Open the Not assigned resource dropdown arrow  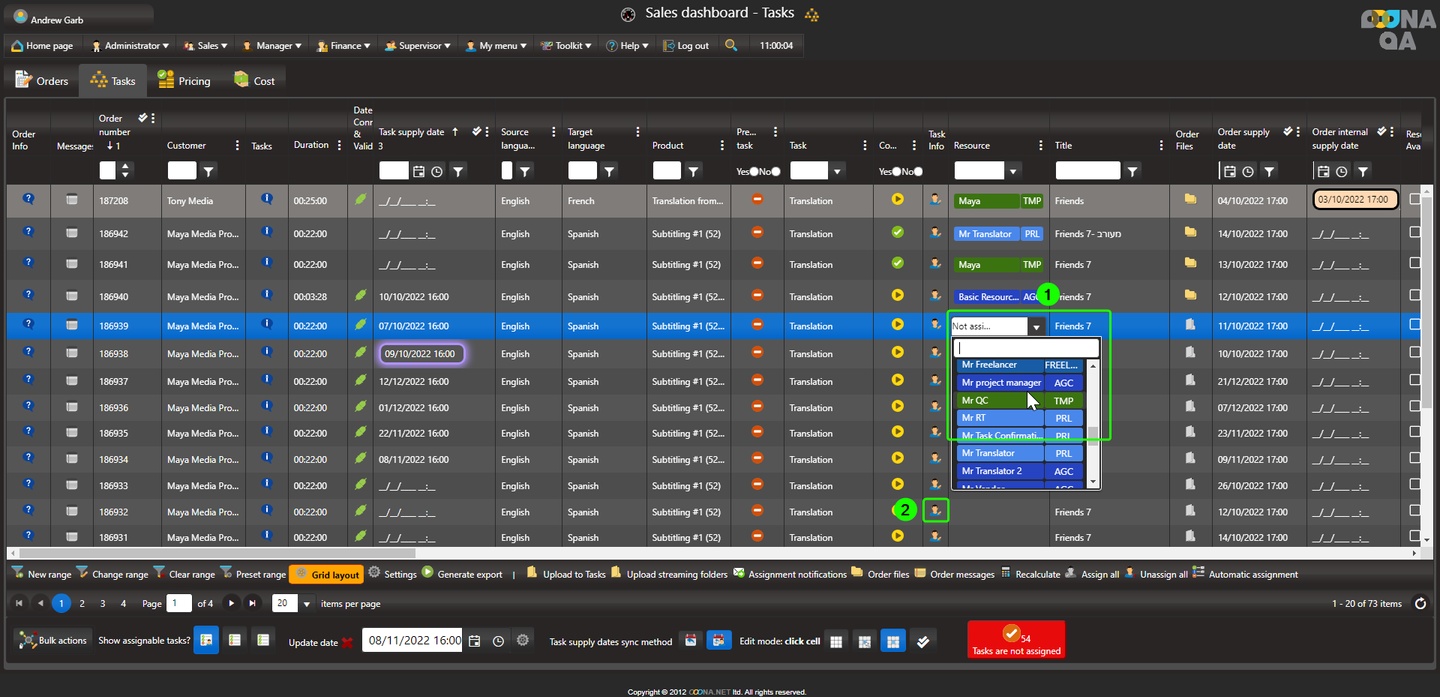(1037, 327)
